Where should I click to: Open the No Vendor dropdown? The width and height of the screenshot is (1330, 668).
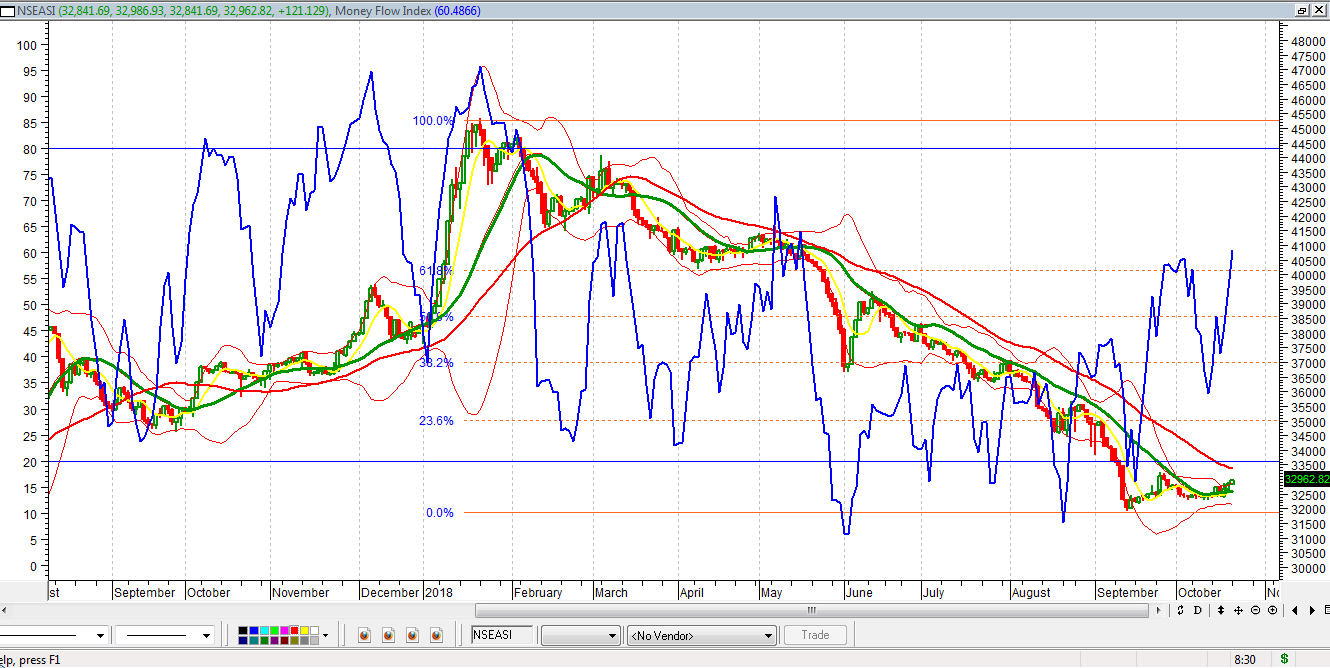(701, 635)
